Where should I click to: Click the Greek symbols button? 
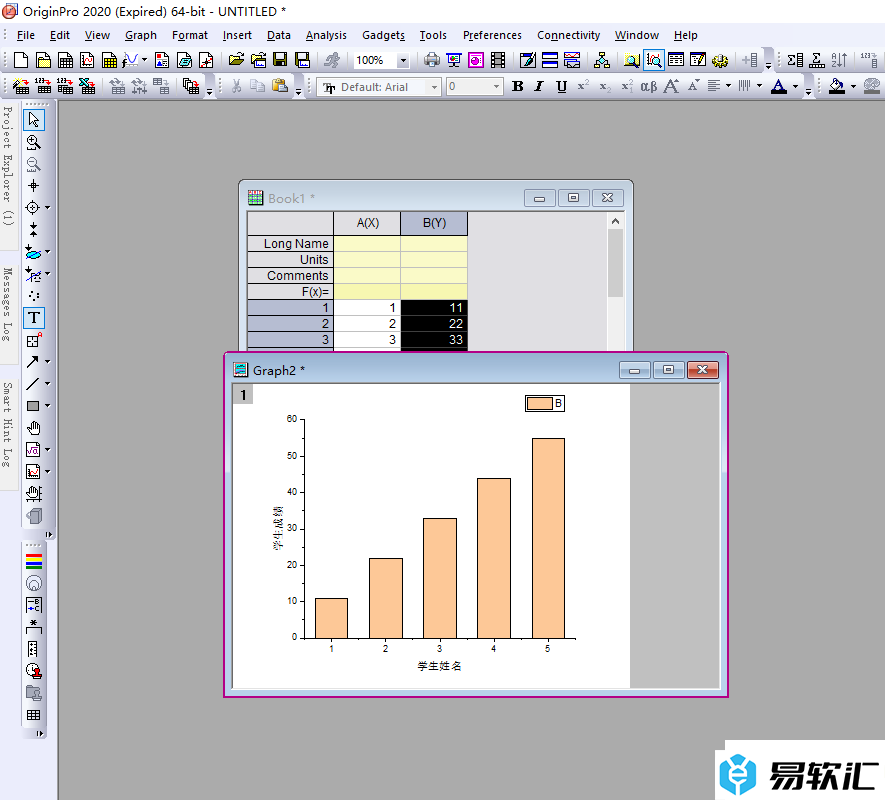click(649, 86)
